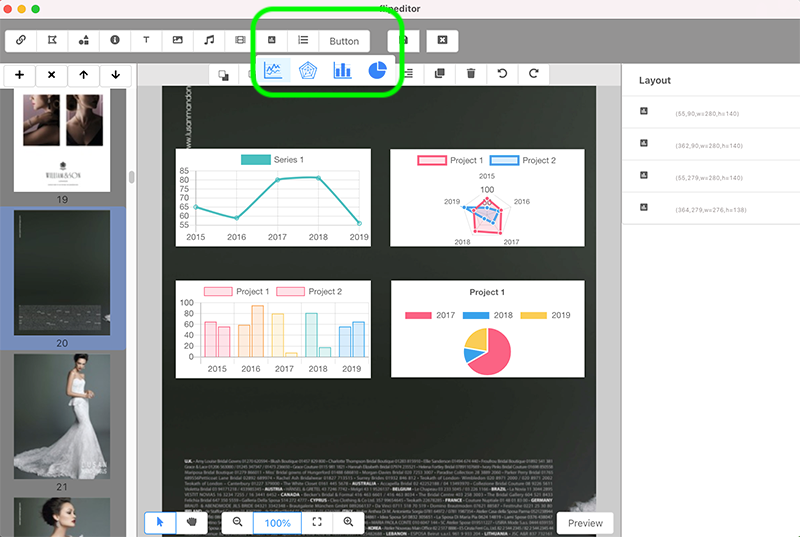
Task: Undo the last action
Action: [x=503, y=74]
